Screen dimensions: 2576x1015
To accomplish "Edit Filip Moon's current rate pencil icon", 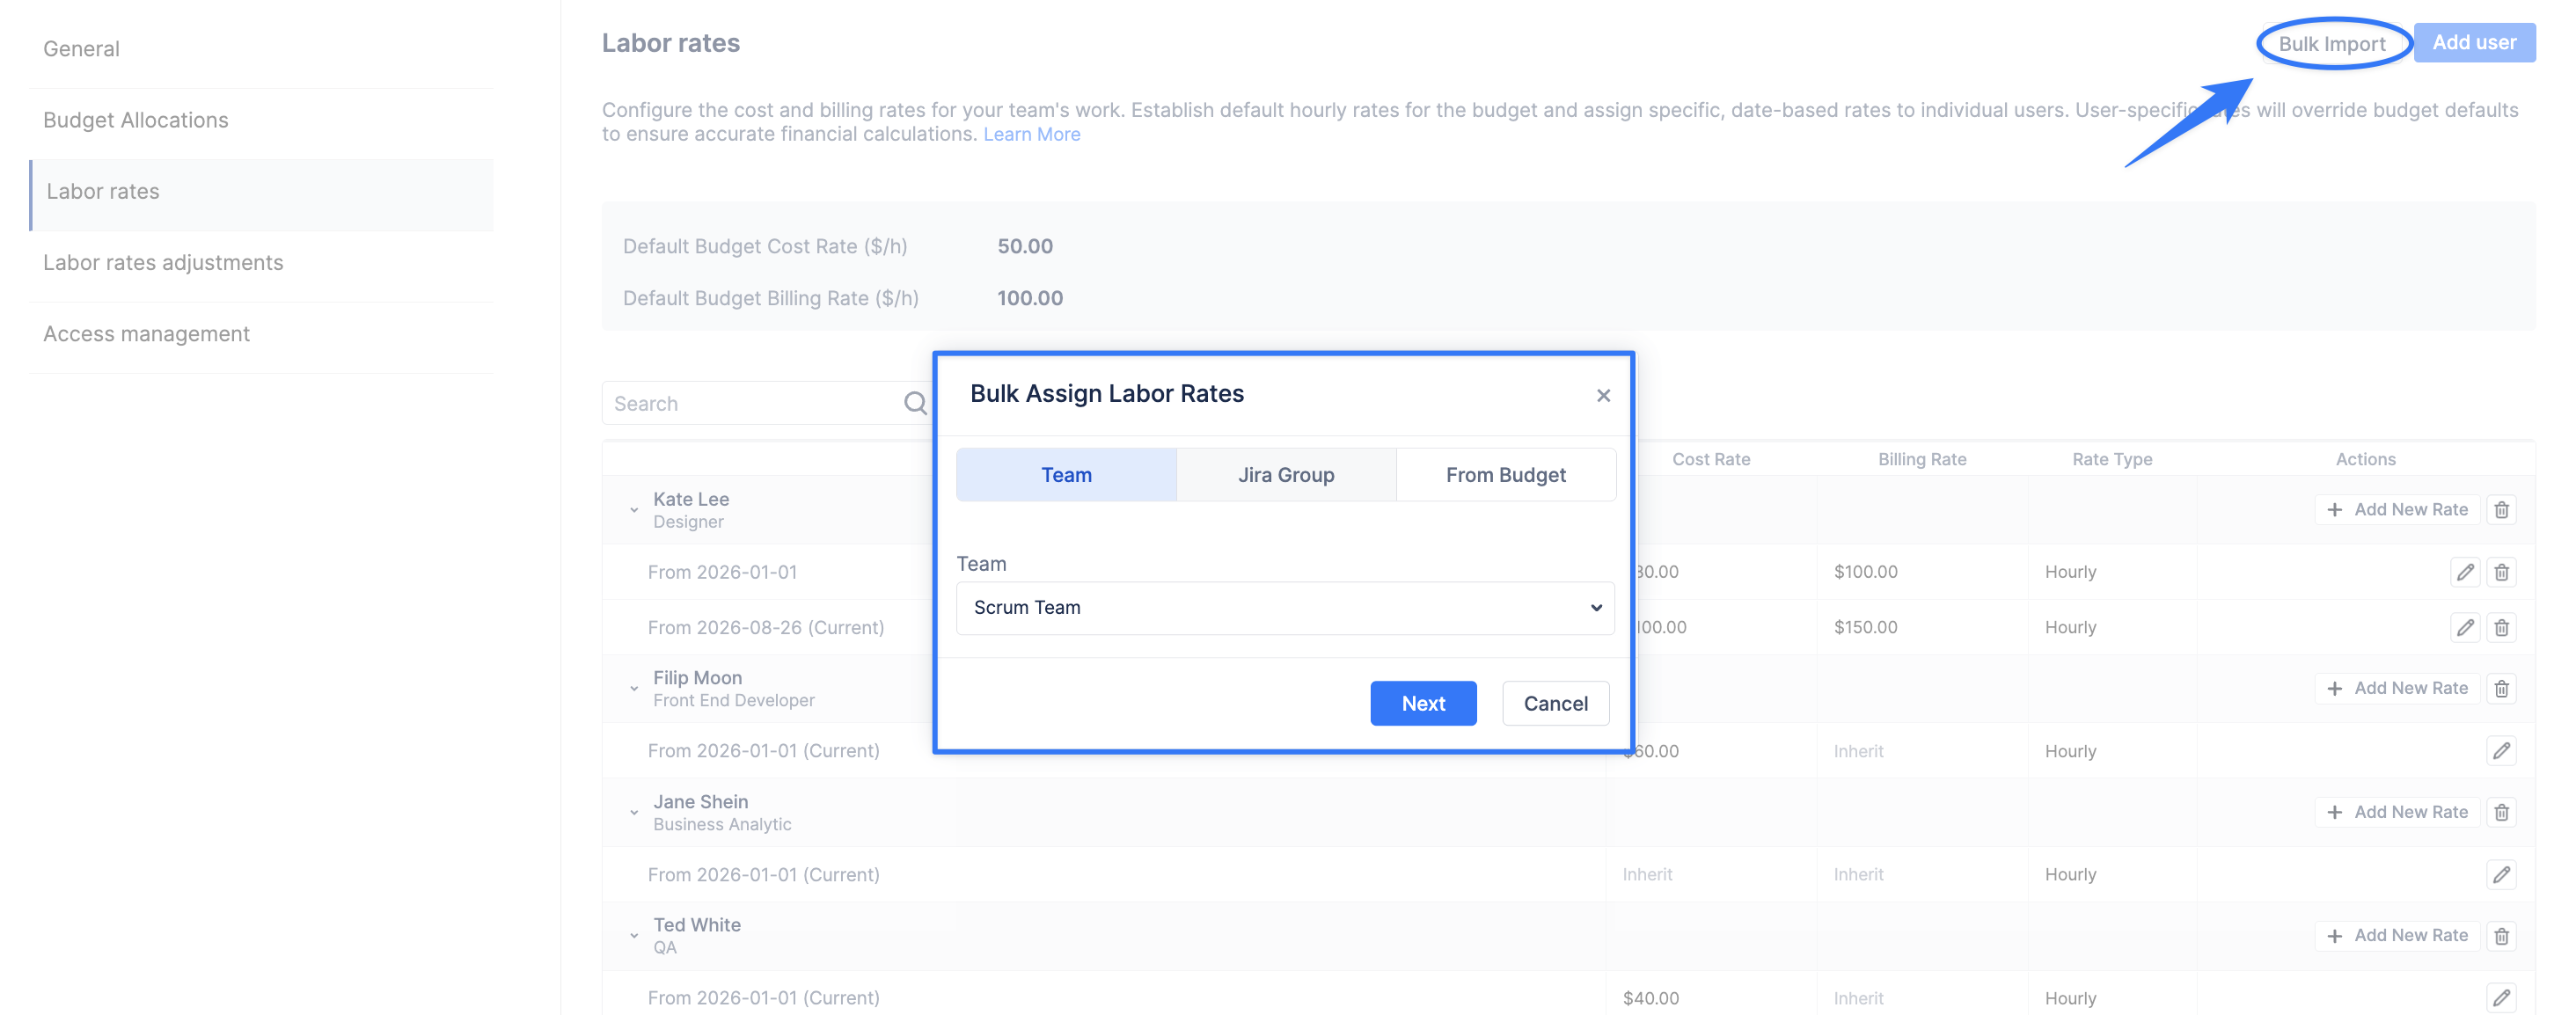I will [x=2501, y=751].
